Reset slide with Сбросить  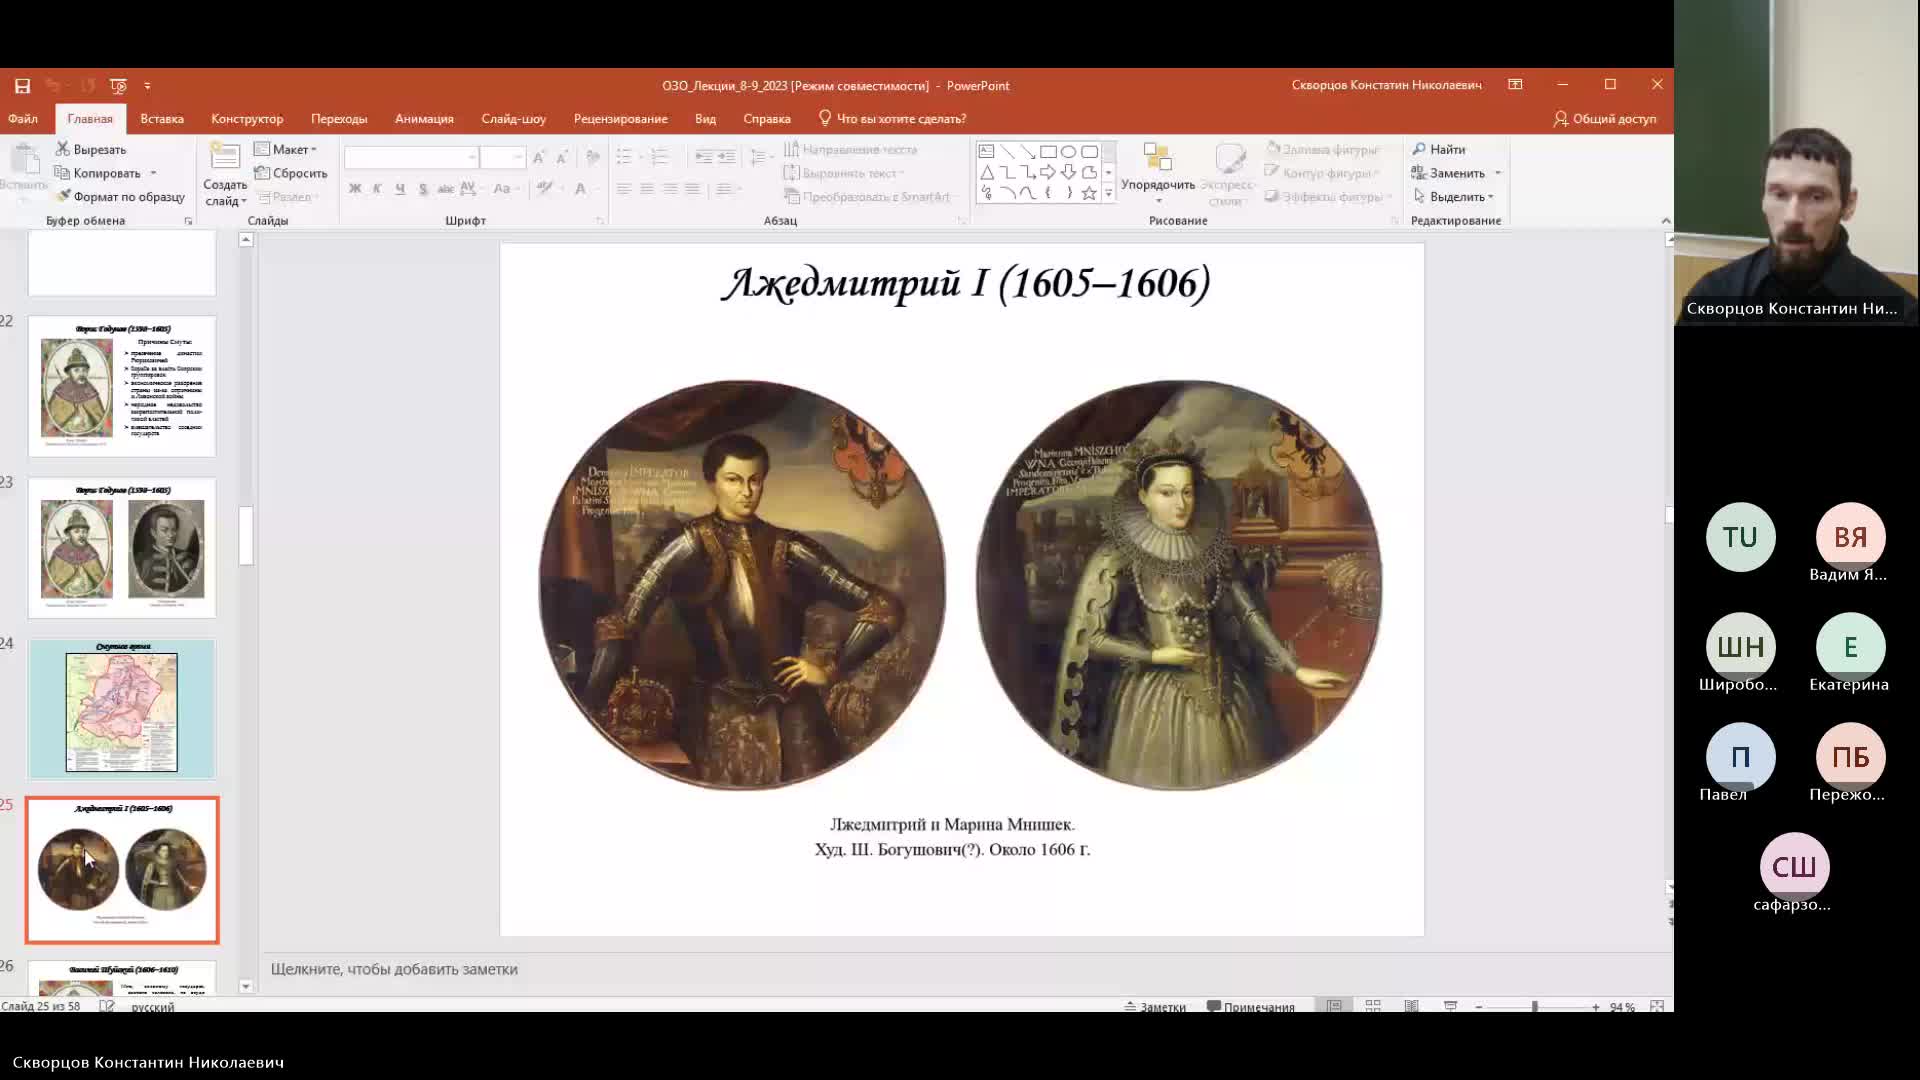(x=291, y=174)
